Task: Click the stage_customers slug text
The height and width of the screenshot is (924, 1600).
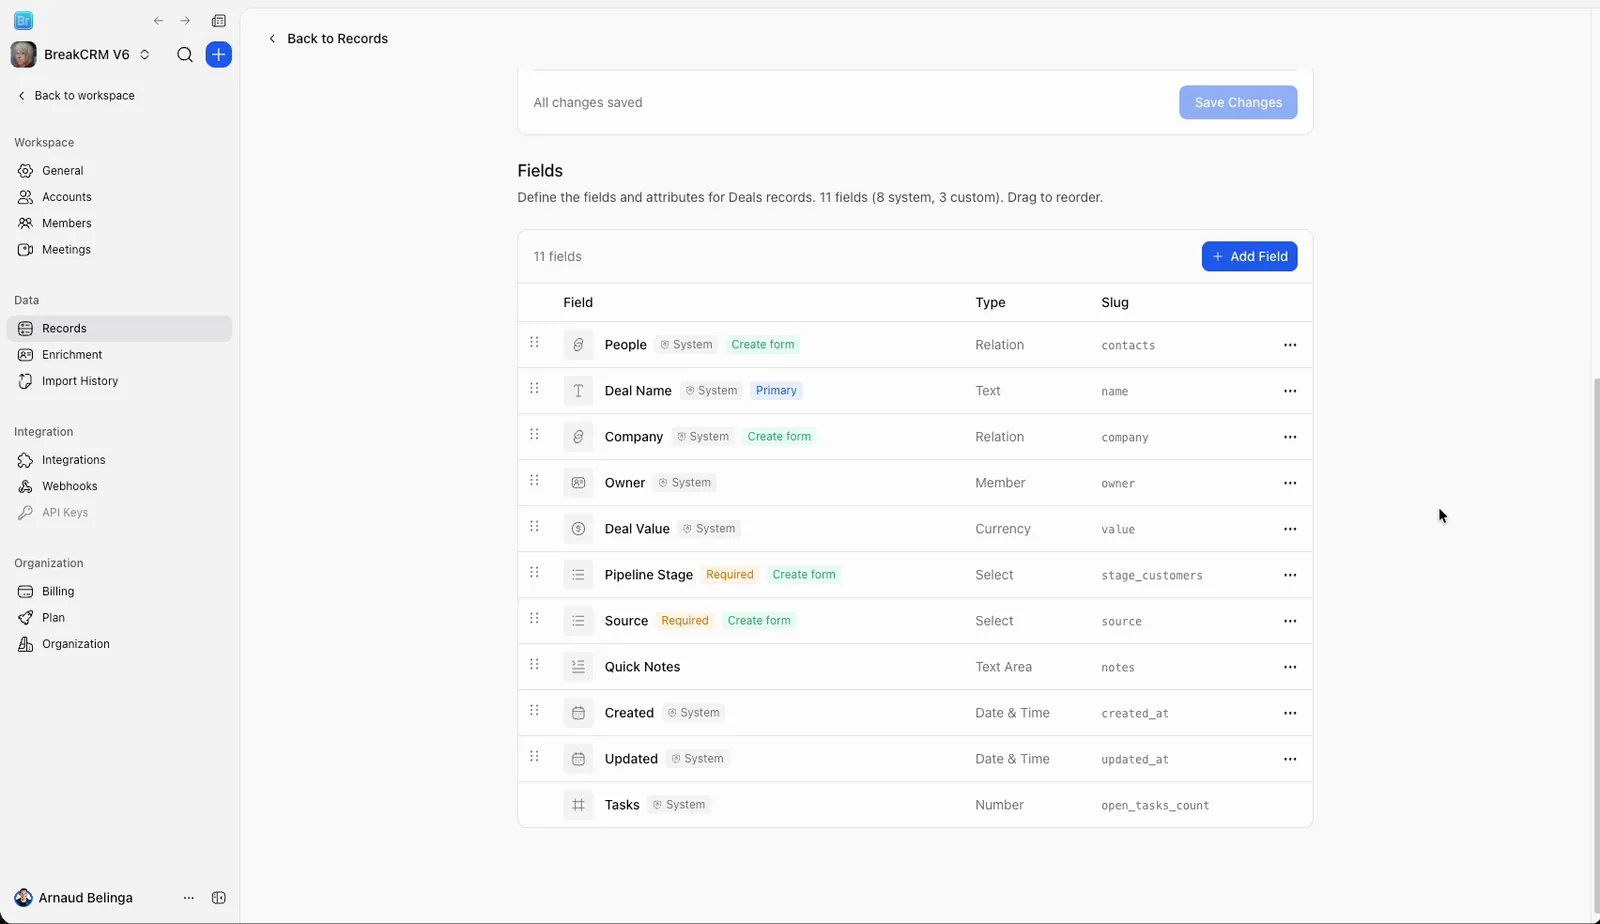Action: [x=1152, y=576]
